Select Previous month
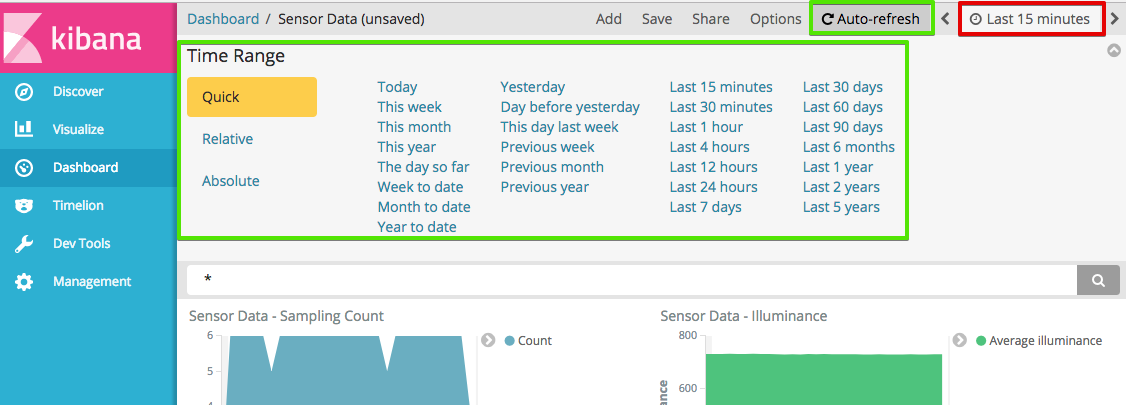This screenshot has height=405, width=1126. click(552, 167)
